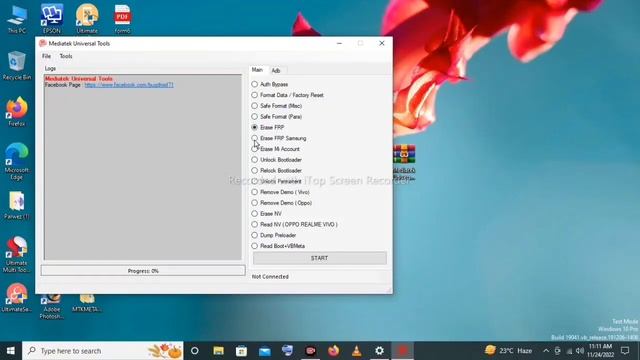Open the taskbar clock and date
Screen dimensions: 640x360
600,351
